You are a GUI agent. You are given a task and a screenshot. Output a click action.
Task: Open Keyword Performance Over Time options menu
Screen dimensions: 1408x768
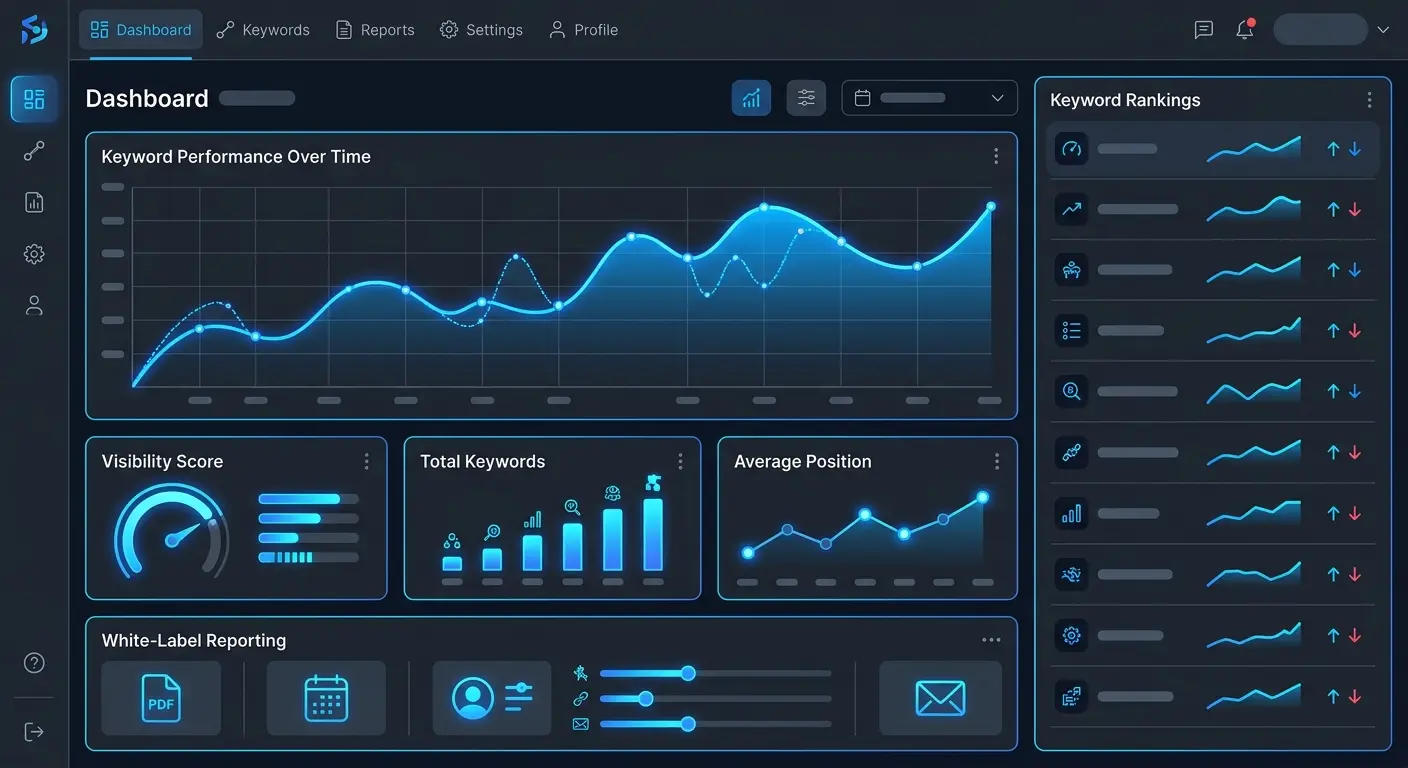(996, 156)
